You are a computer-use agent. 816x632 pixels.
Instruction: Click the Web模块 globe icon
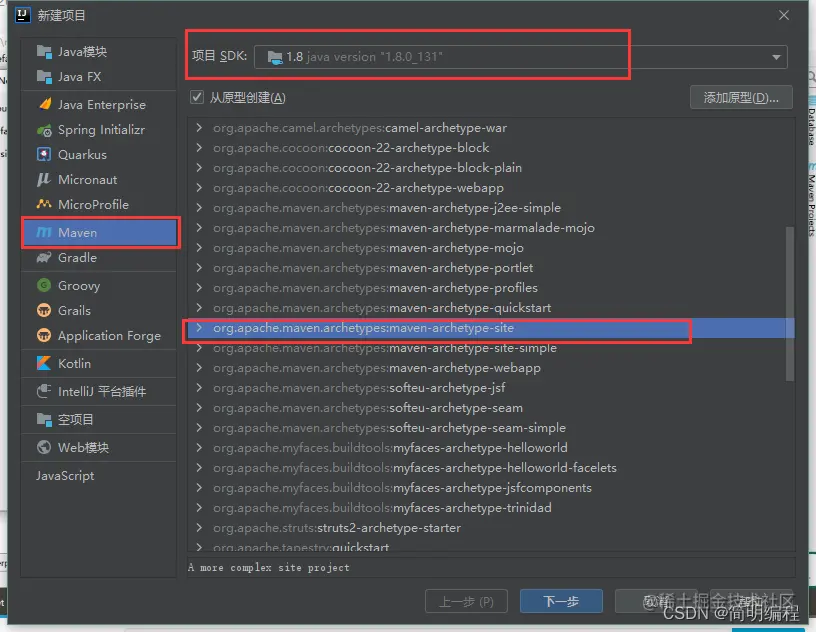click(x=44, y=447)
